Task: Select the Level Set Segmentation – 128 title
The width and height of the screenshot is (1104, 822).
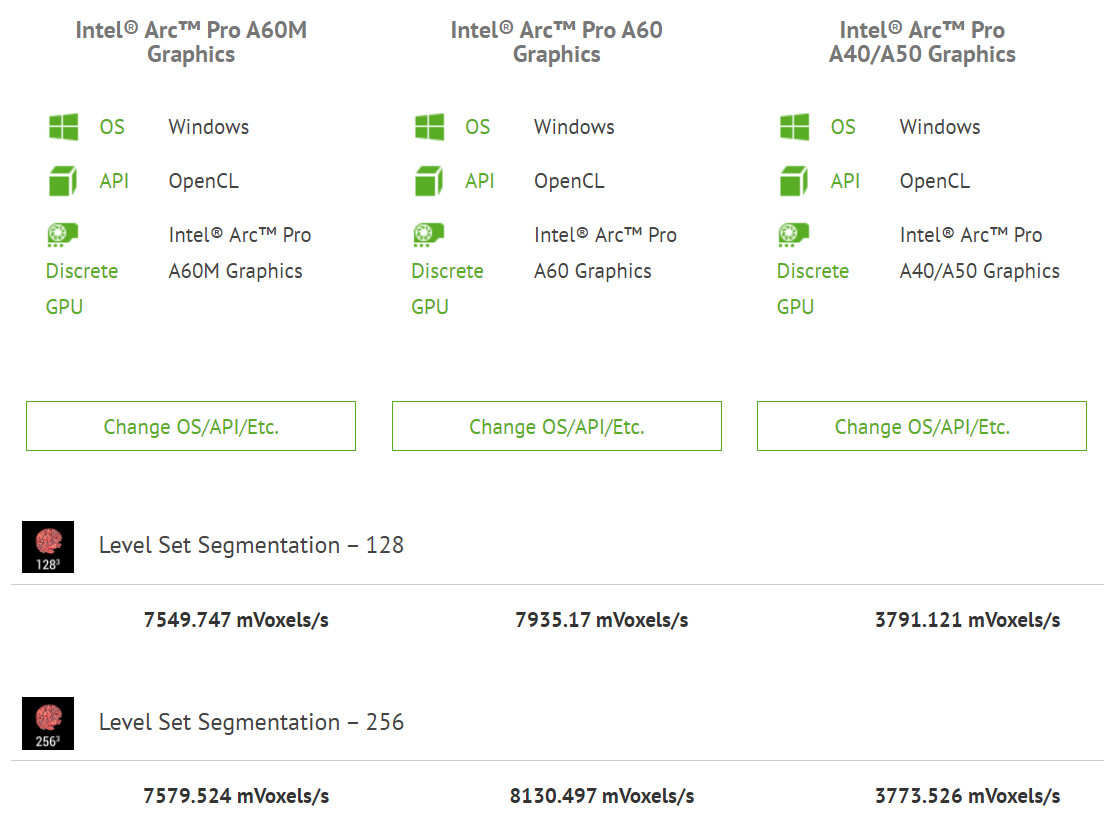Action: click(251, 545)
